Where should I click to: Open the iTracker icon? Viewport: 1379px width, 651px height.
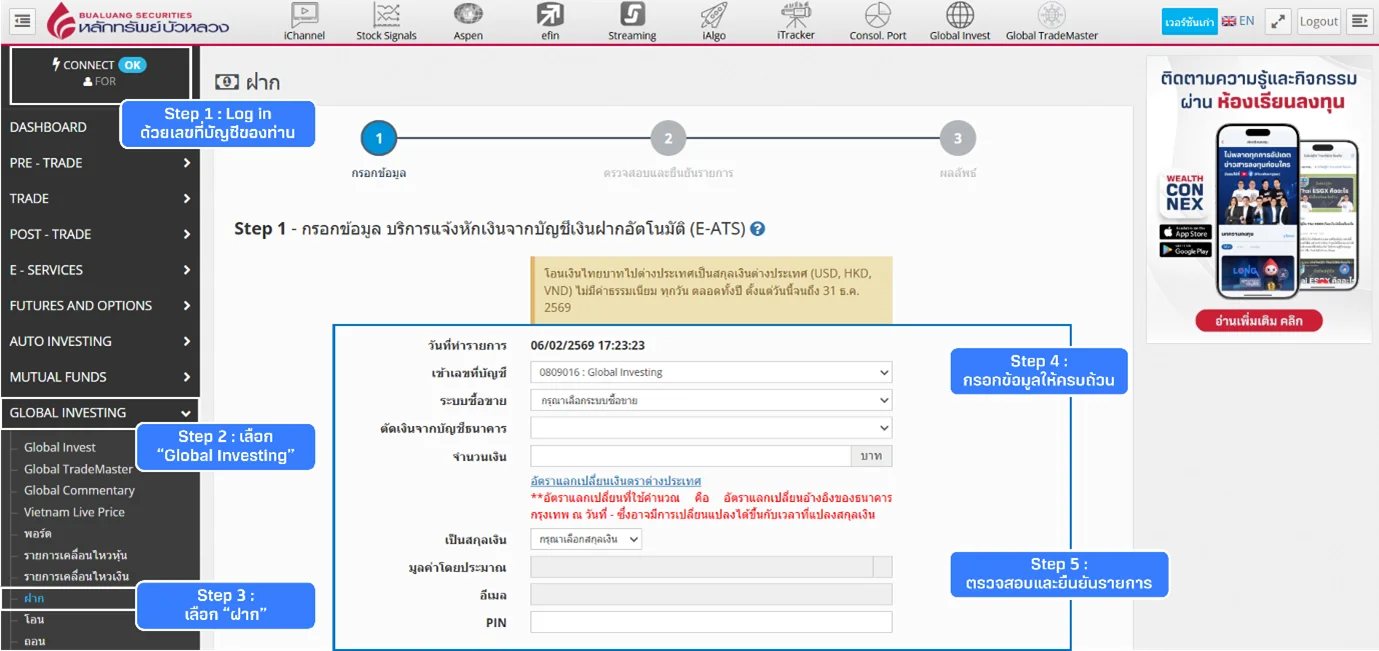(x=795, y=16)
